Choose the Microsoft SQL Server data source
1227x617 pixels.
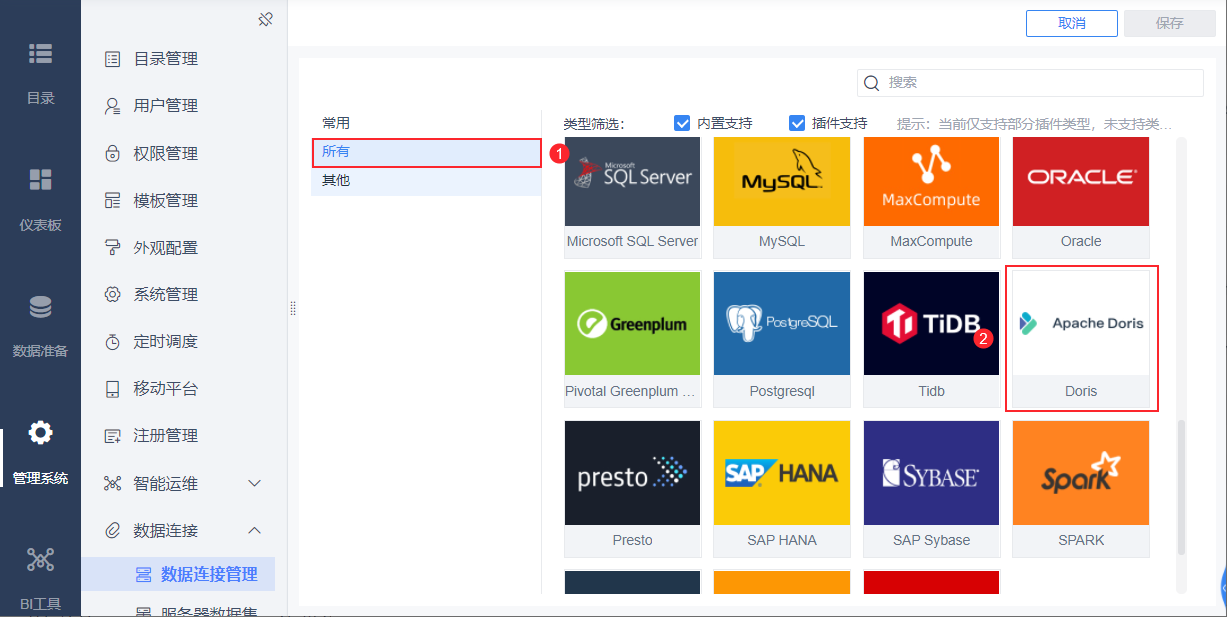(633, 197)
